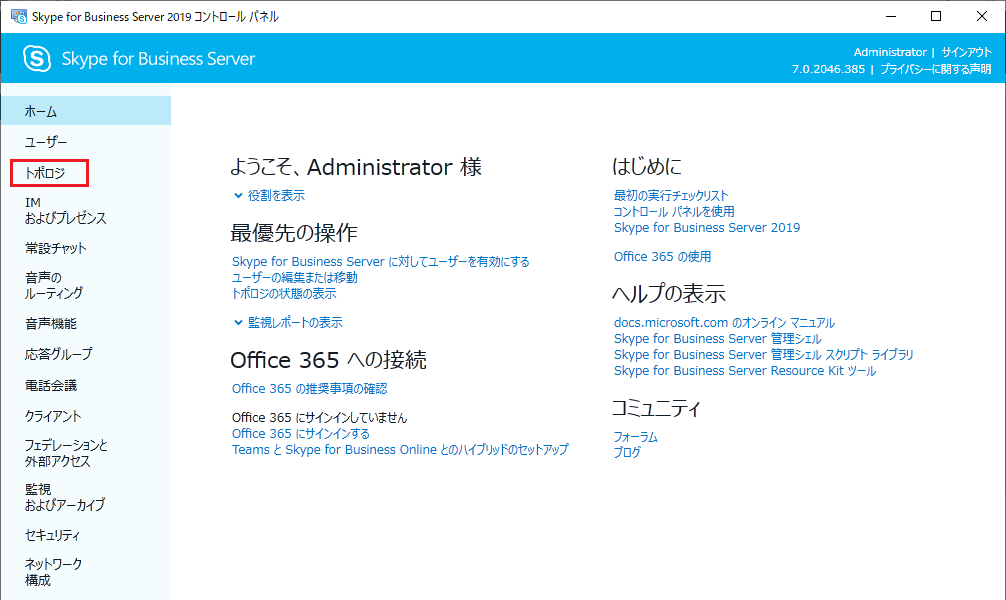1006x600 pixels.
Task: Minimize the control panel window
Action: coord(891,17)
